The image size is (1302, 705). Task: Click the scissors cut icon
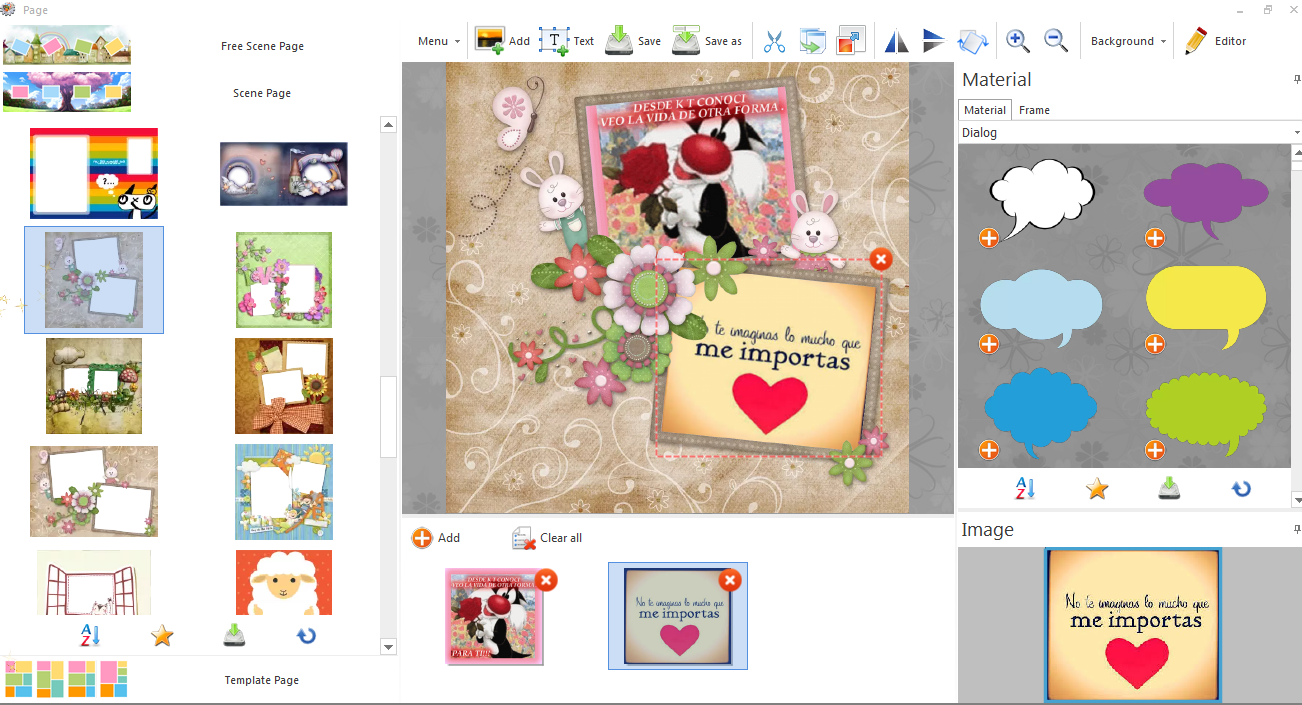coord(774,41)
